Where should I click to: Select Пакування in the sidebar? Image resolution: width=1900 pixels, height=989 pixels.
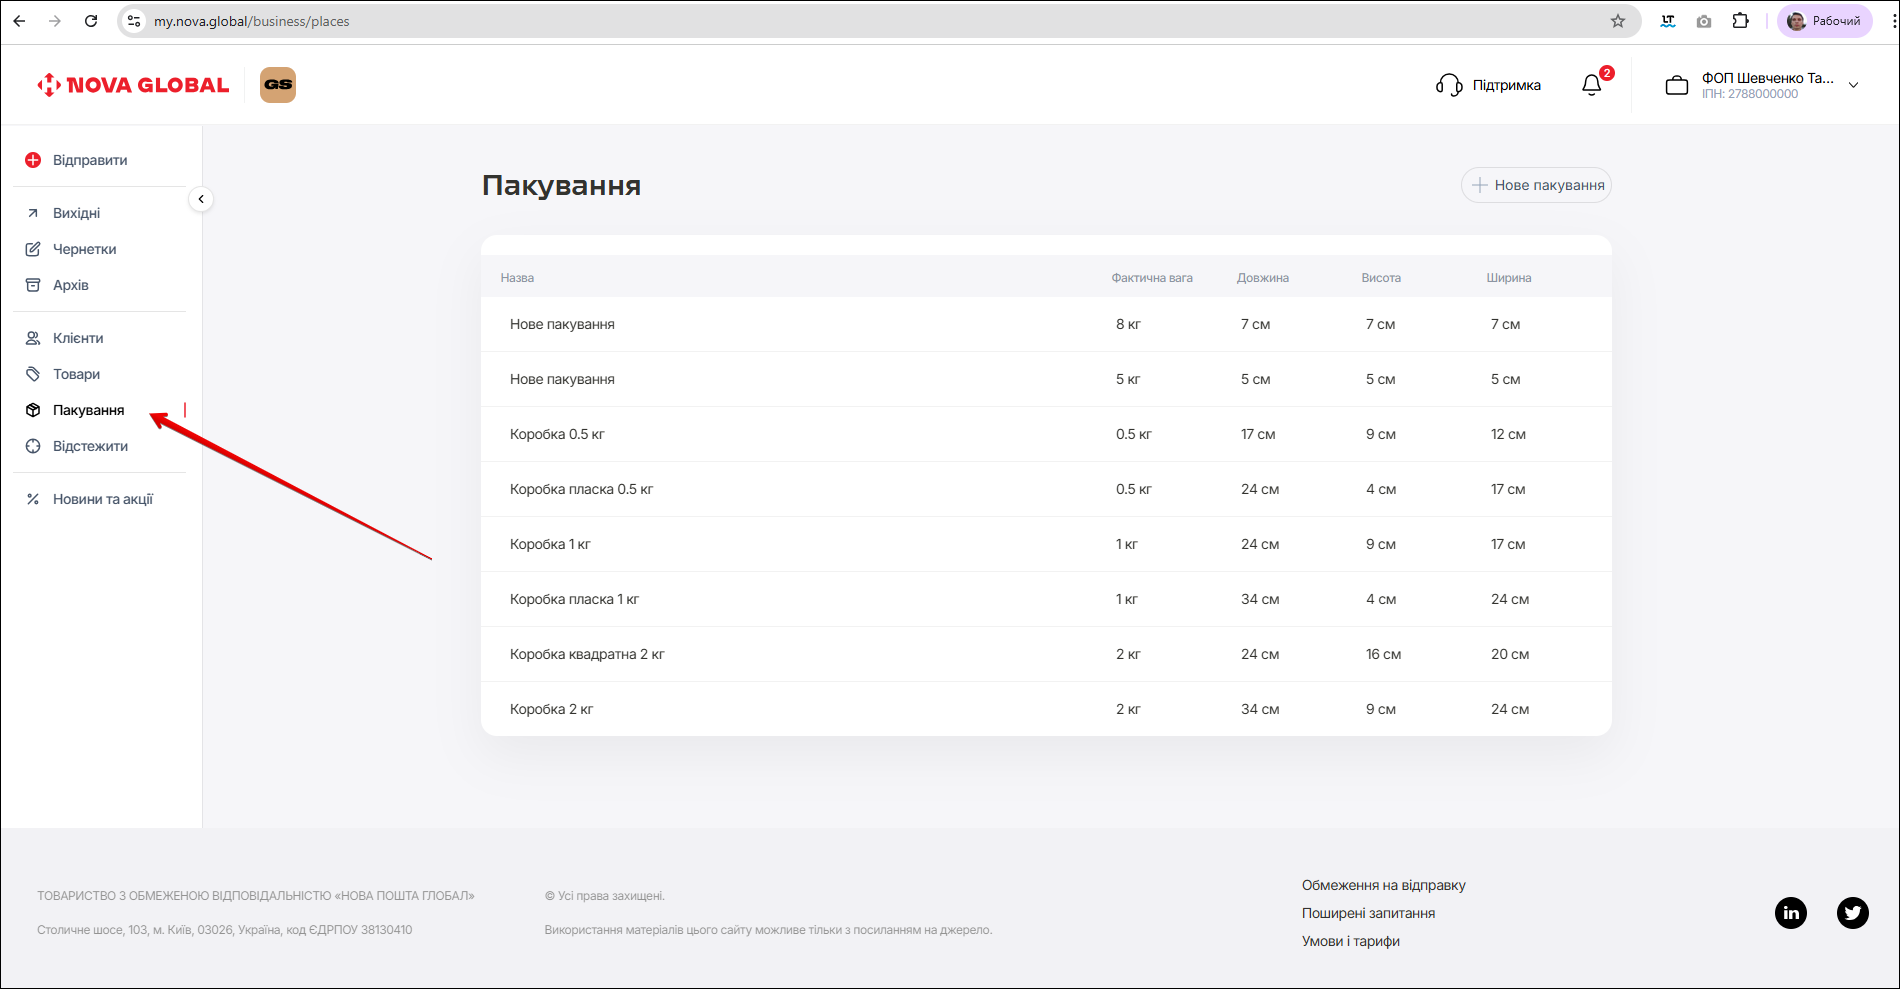pos(89,410)
